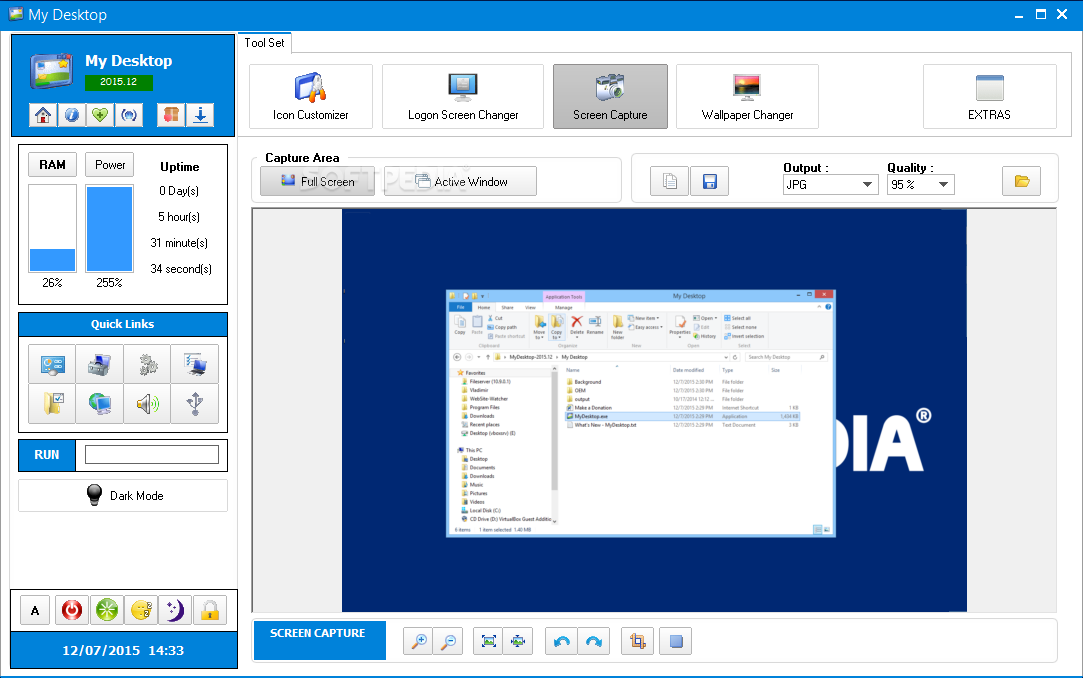Click the 'A' button in power row
This screenshot has height=678, width=1083.
tap(35, 610)
